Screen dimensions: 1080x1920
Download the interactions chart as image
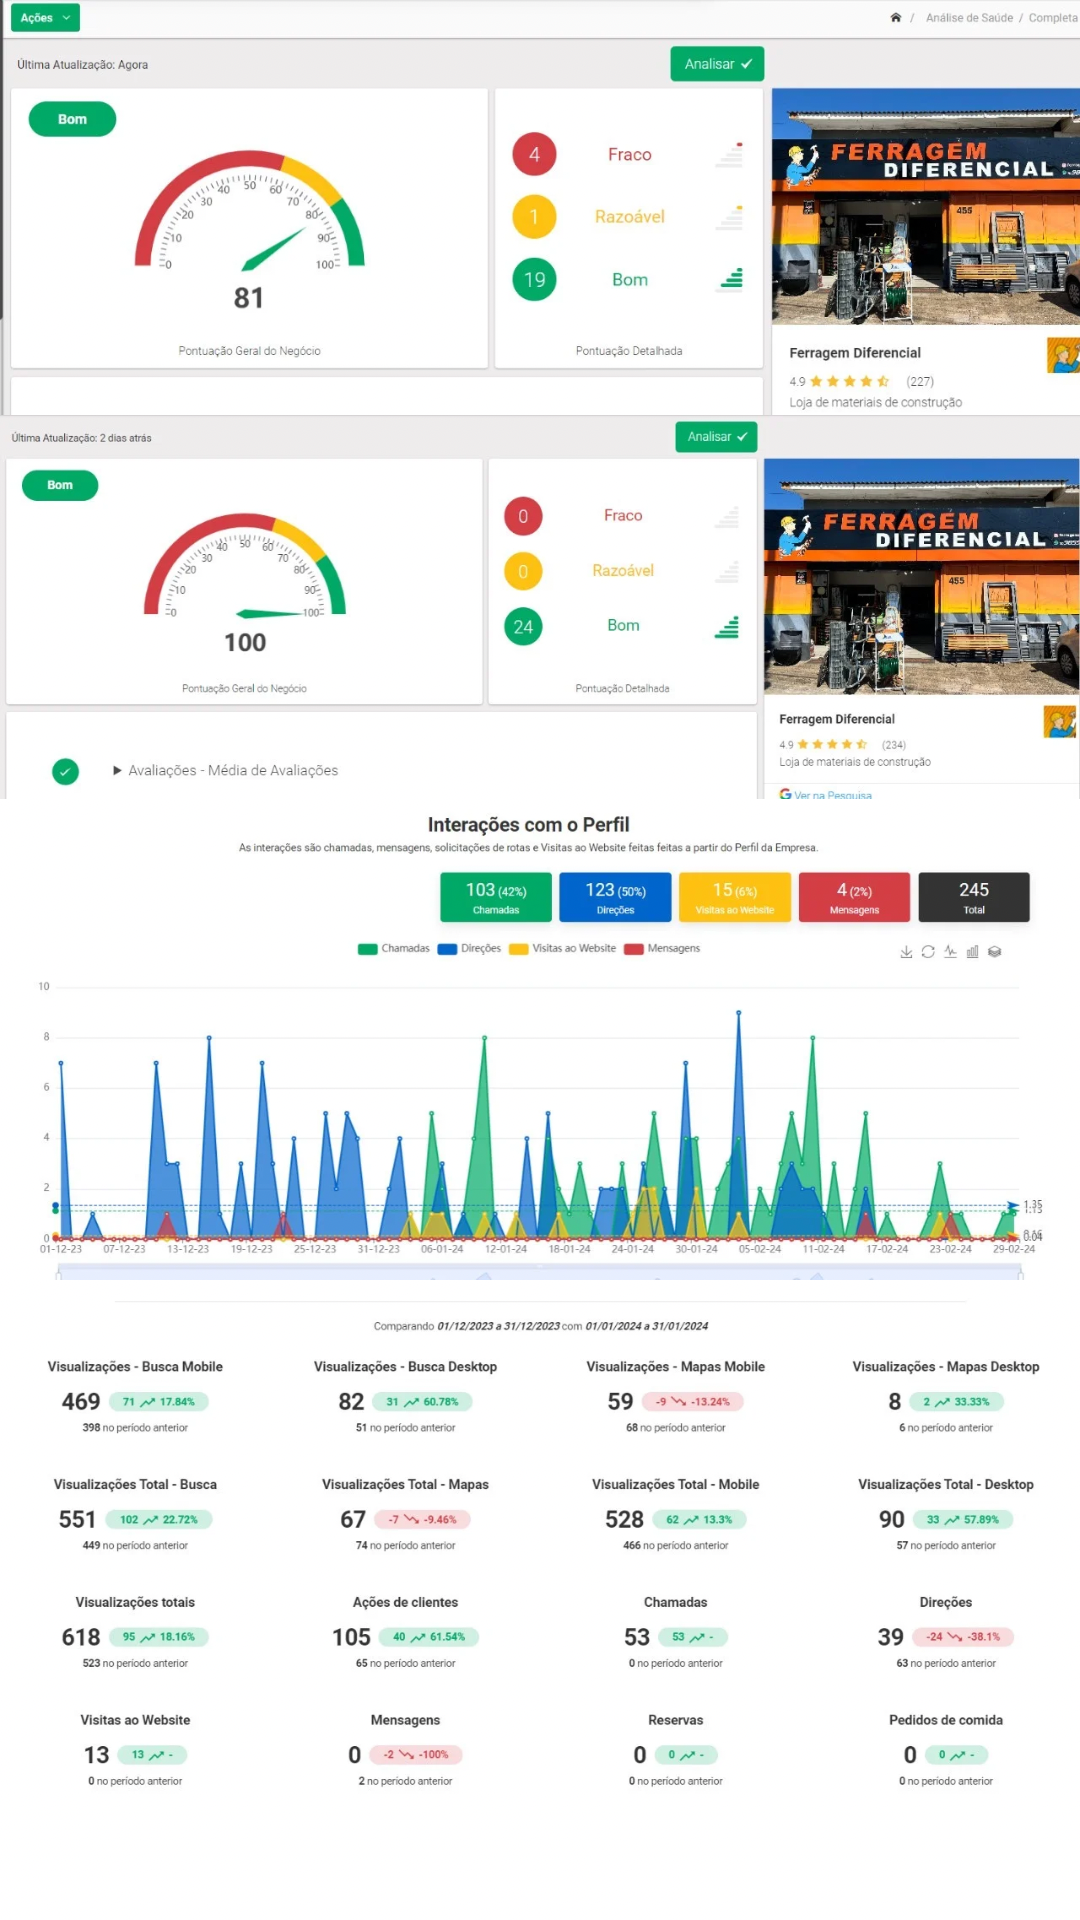[906, 952]
